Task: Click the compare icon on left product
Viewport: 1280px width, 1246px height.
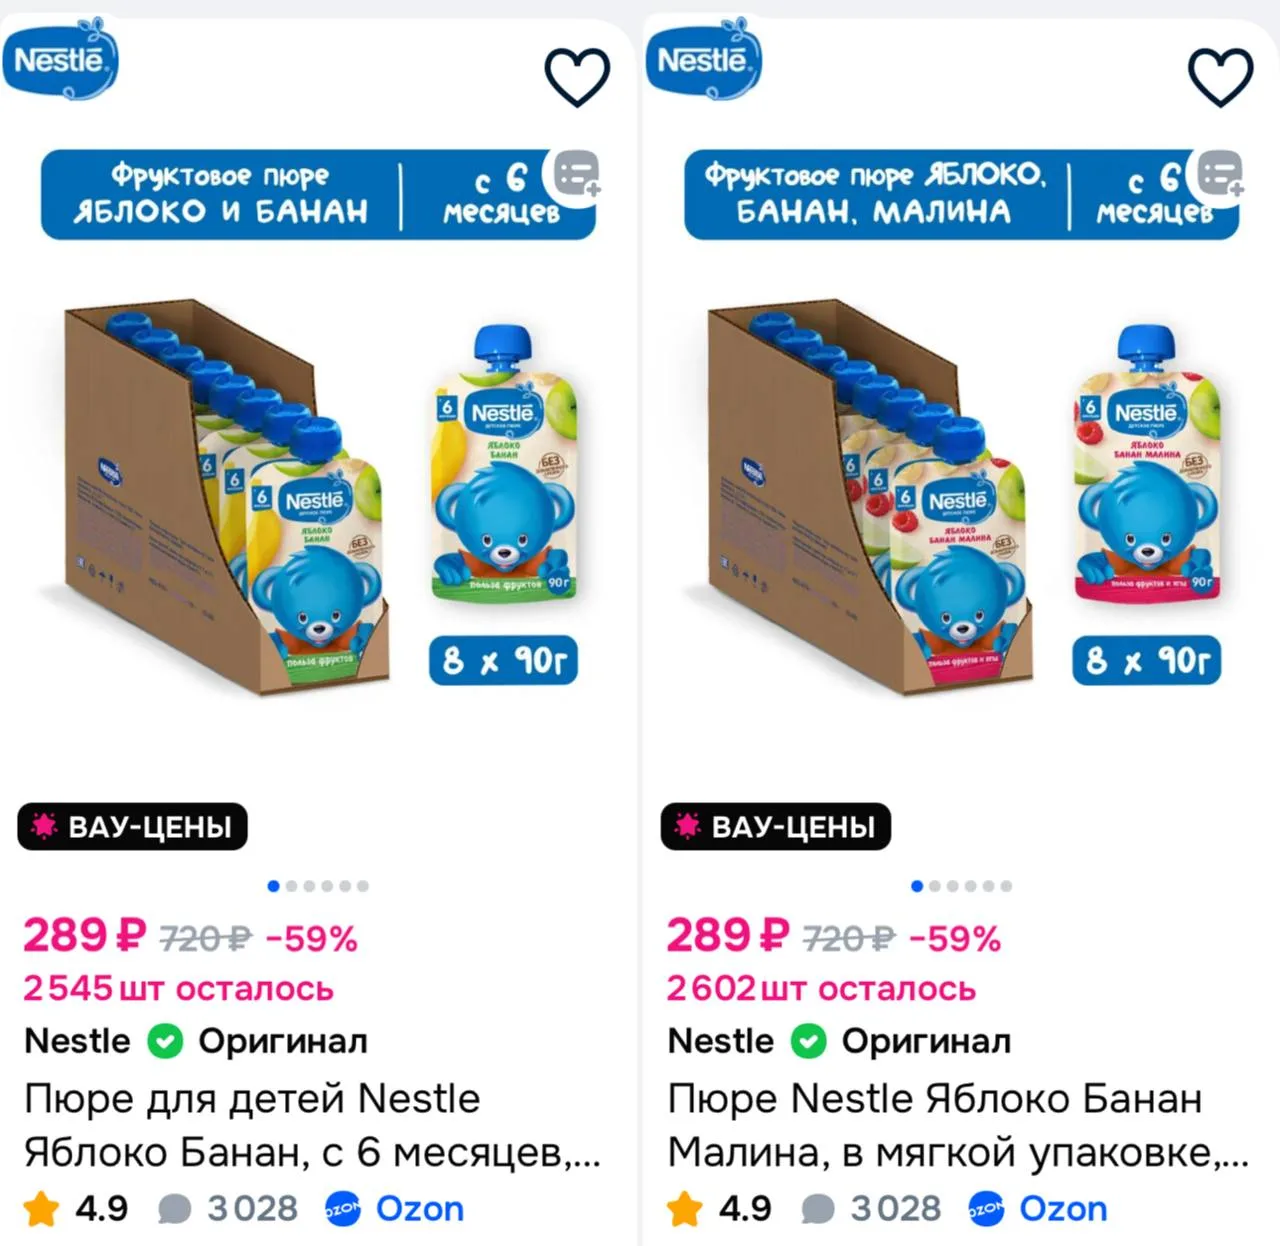Action: click(576, 175)
